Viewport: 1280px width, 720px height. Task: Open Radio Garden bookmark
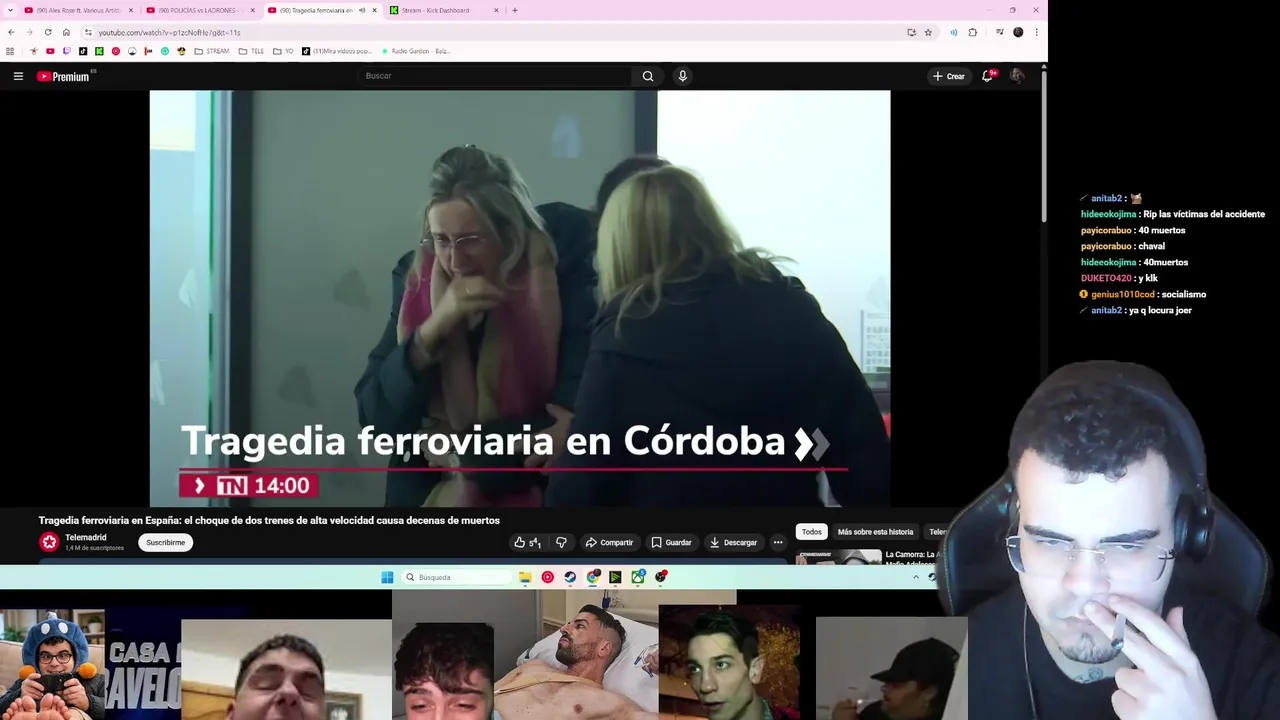click(x=416, y=51)
